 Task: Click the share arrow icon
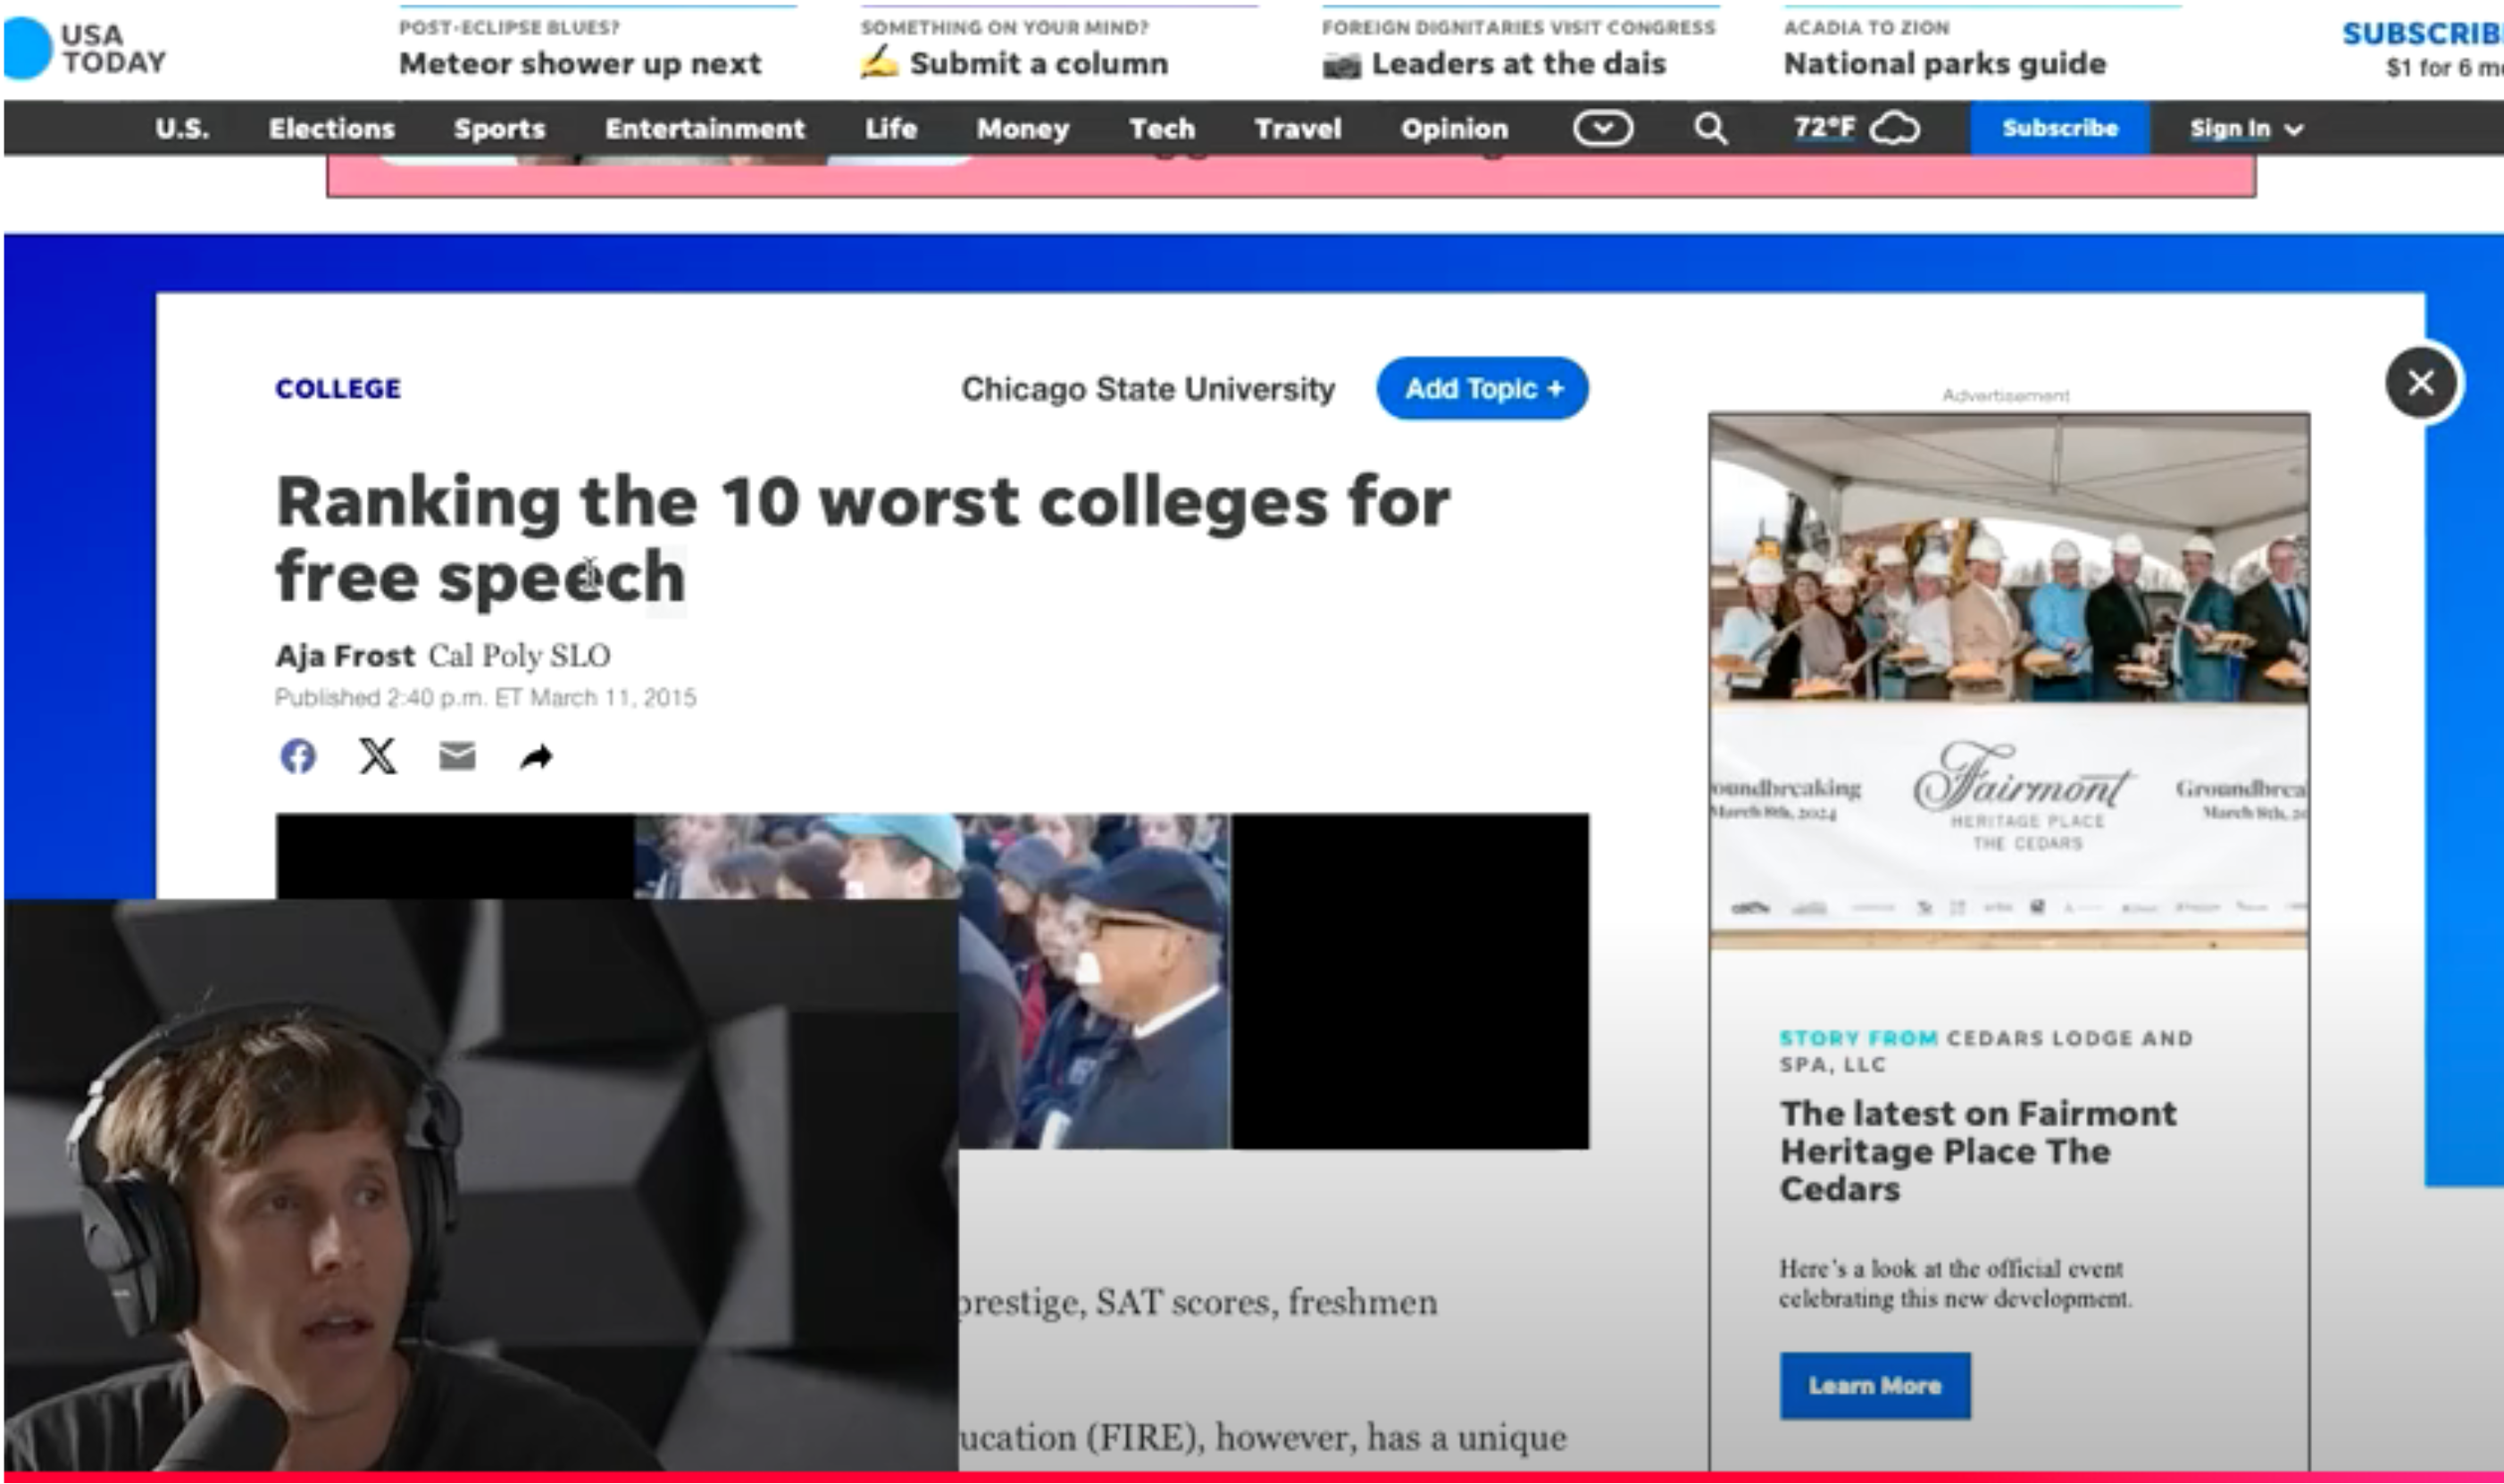coord(536,757)
